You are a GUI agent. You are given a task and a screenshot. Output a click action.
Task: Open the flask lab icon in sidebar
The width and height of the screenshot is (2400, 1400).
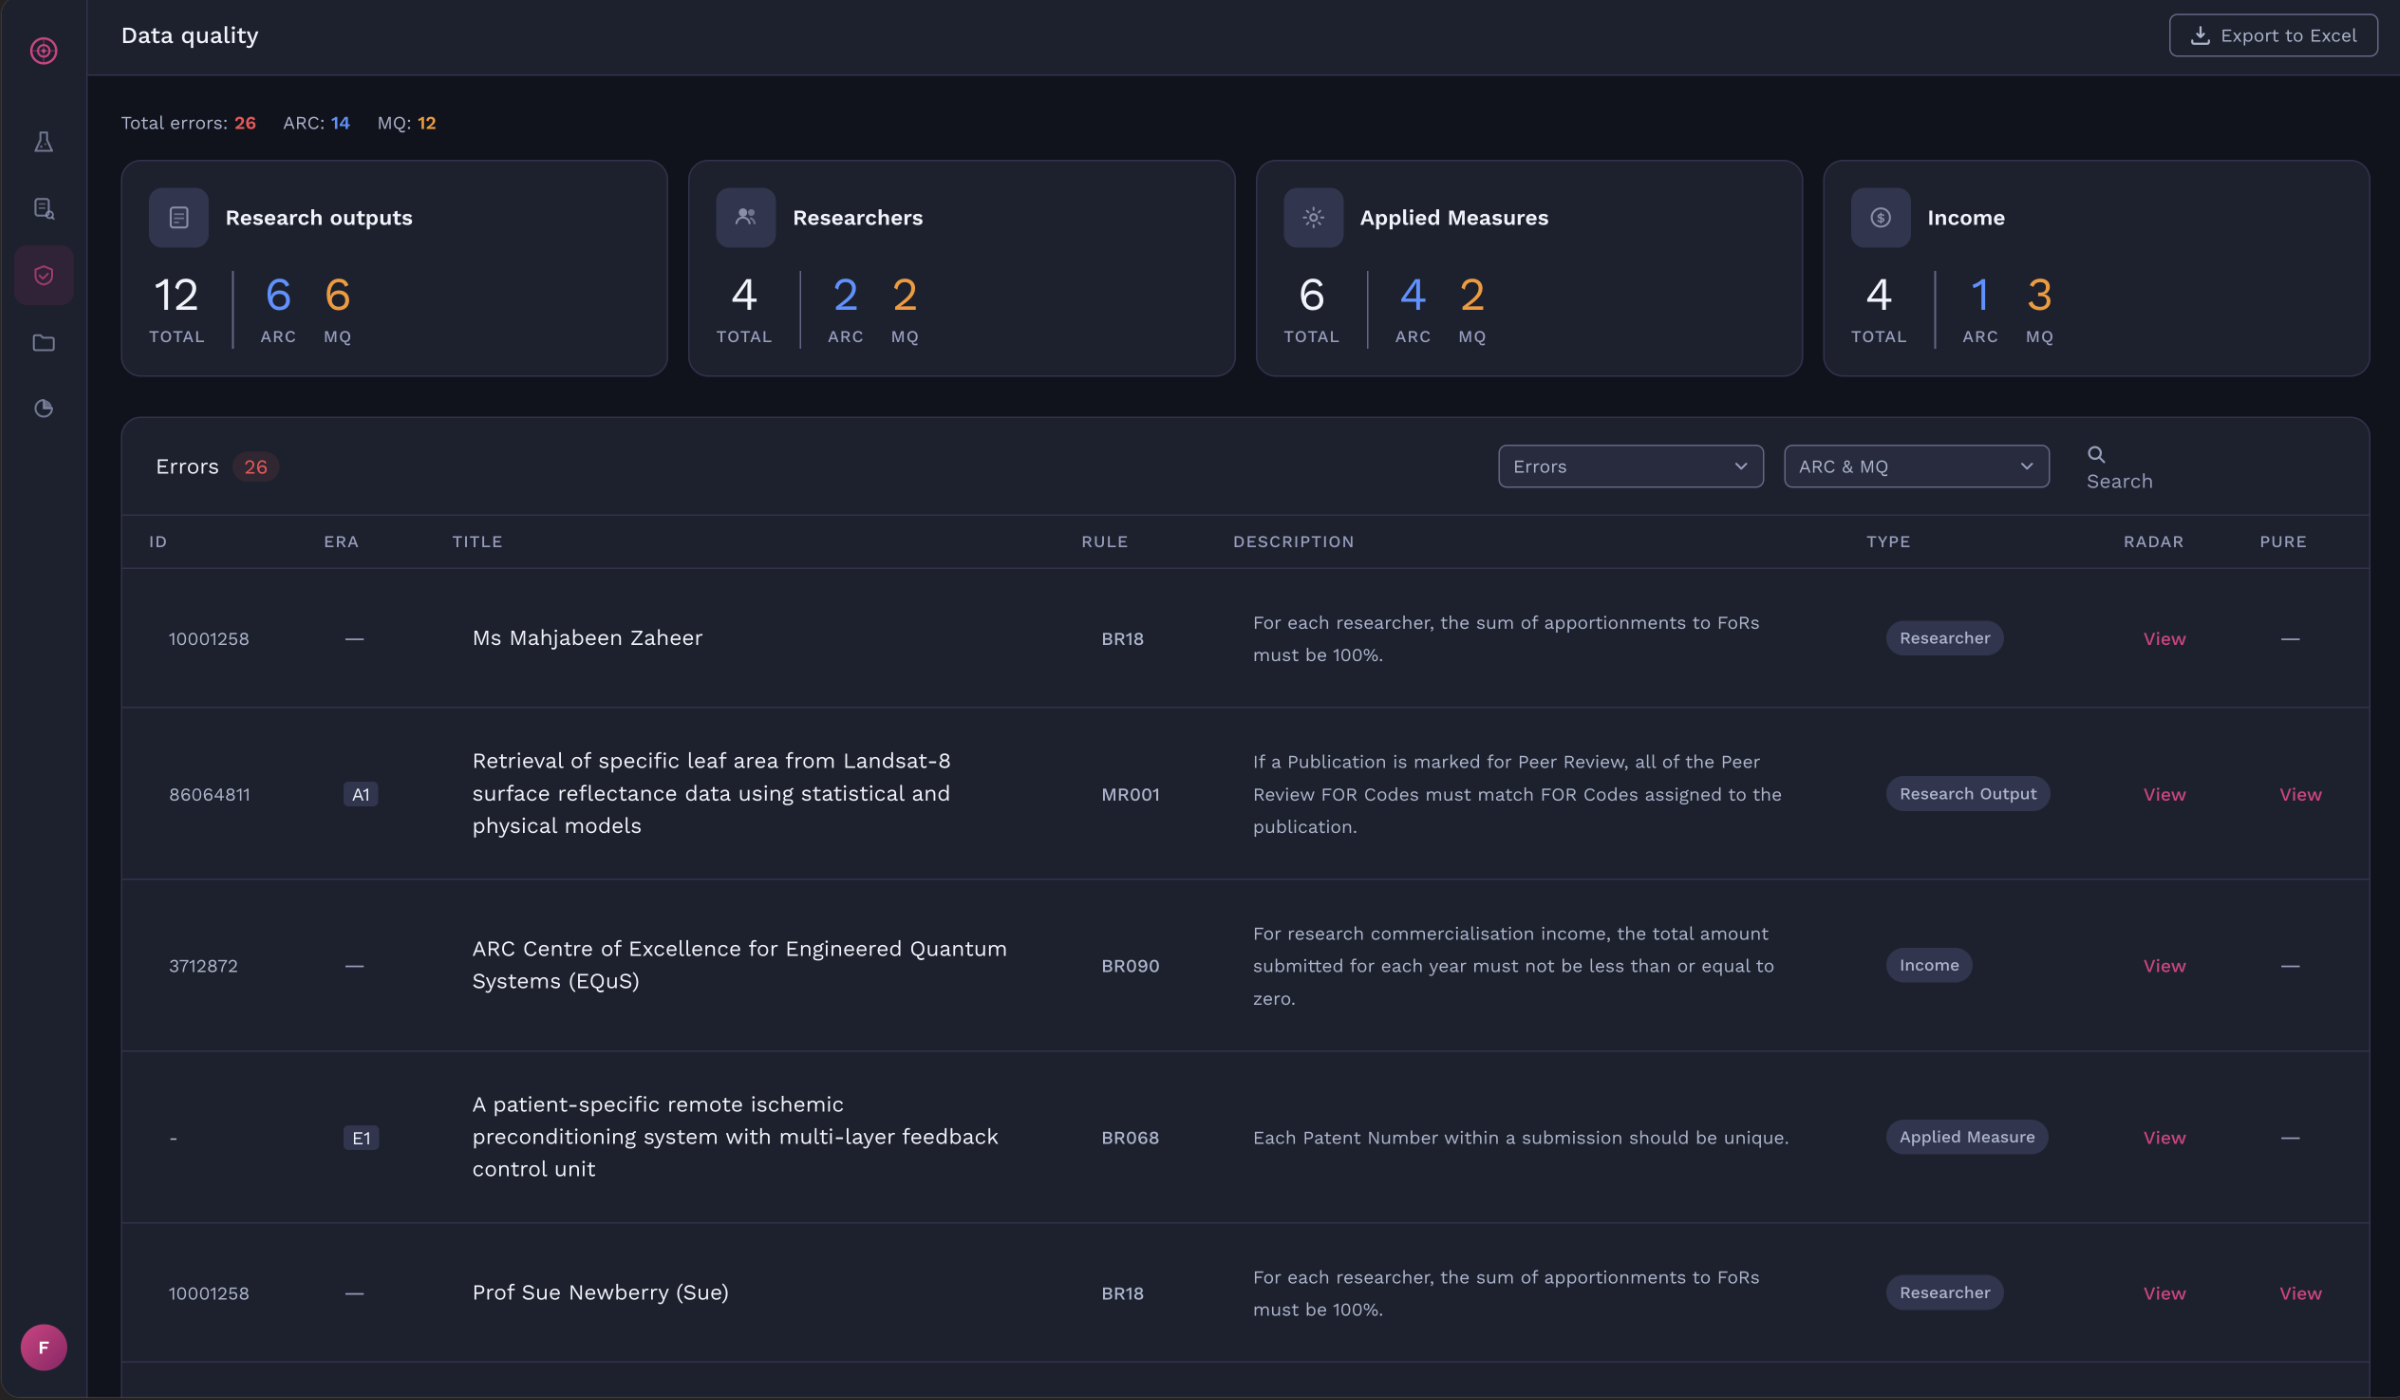43,142
